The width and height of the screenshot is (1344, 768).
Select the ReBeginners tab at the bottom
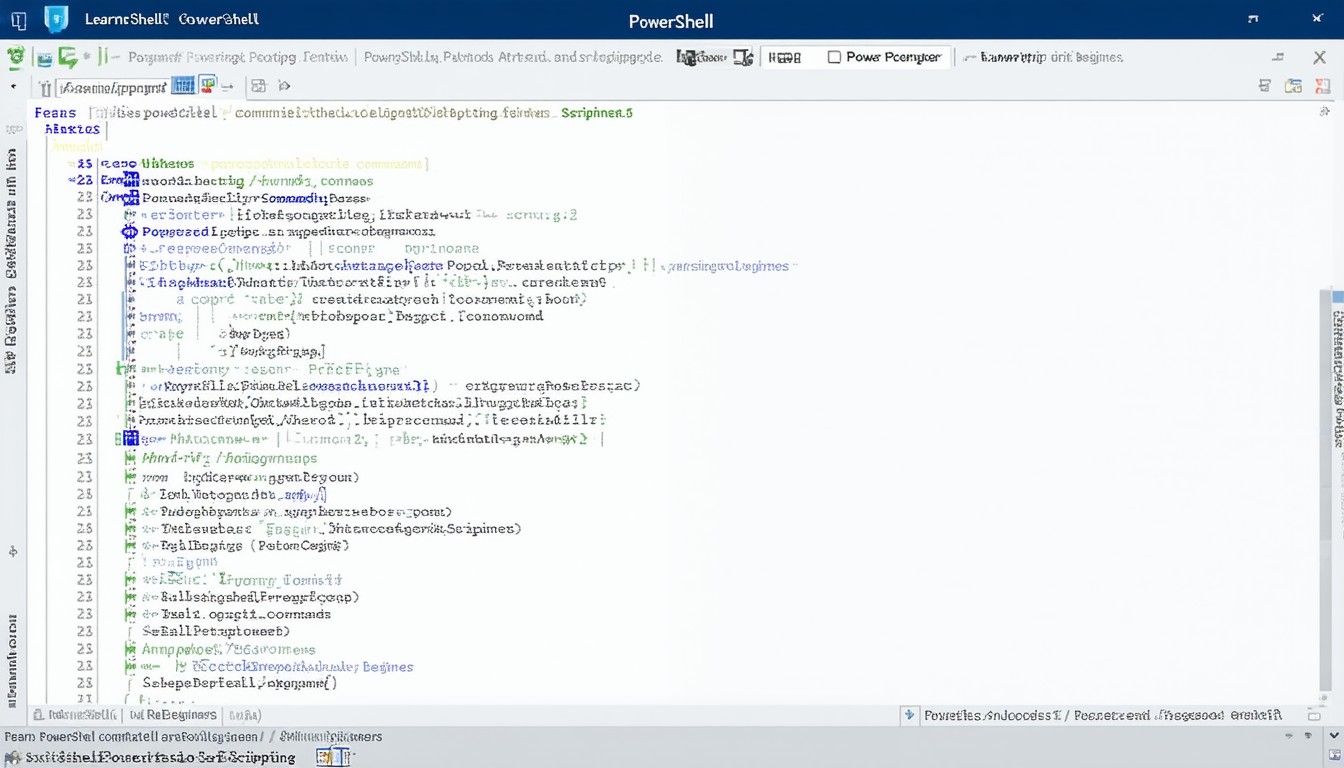pyautogui.click(x=174, y=715)
